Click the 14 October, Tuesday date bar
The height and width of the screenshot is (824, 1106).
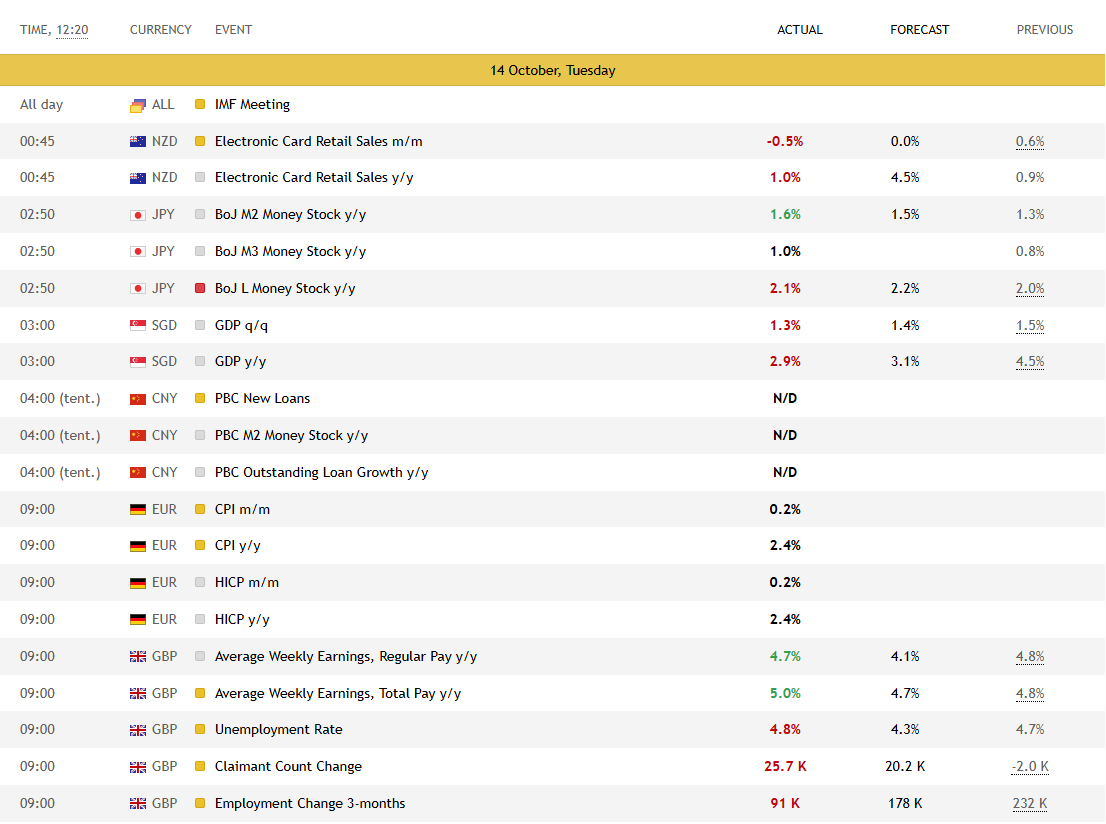[552, 71]
